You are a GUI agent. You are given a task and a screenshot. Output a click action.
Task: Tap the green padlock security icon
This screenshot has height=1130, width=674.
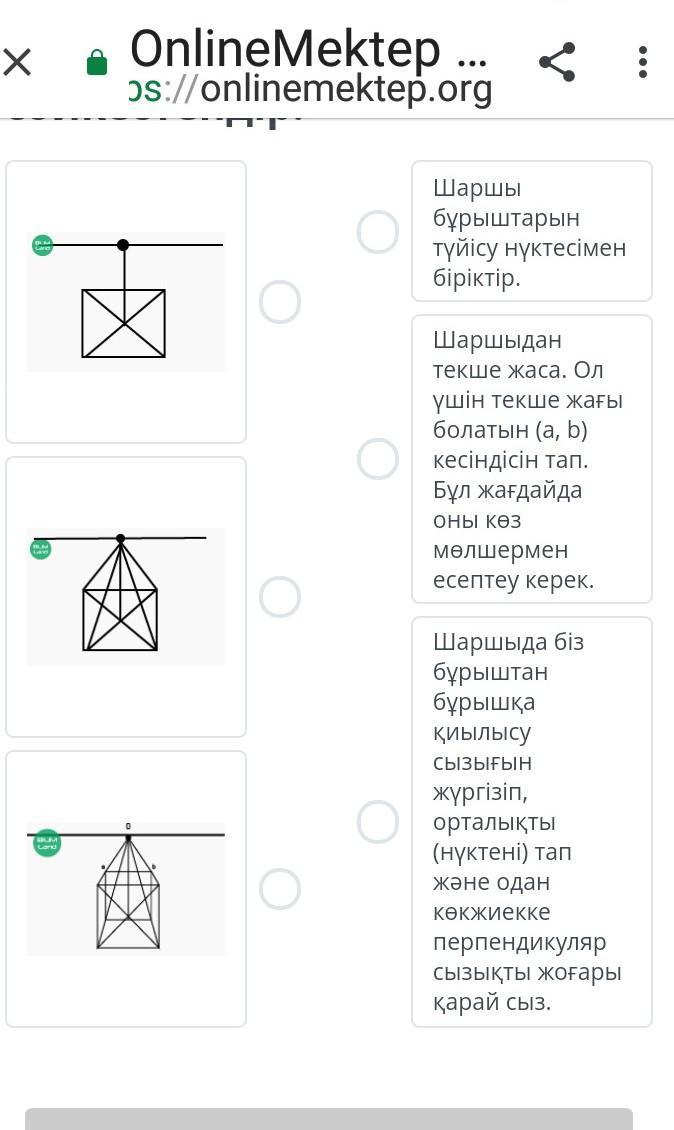tap(97, 63)
